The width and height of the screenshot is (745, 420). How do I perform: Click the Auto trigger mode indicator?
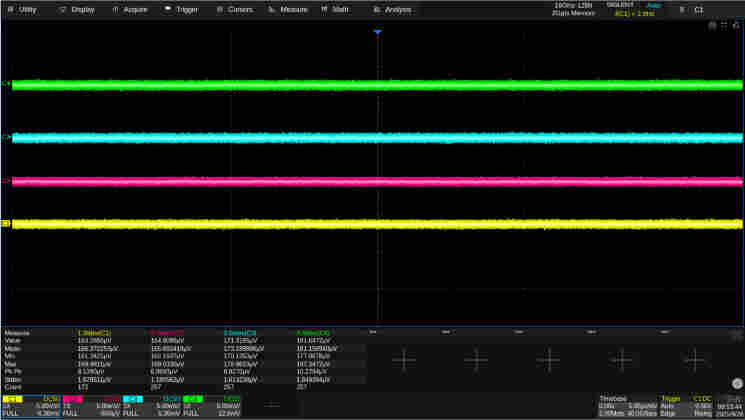pyautogui.click(x=653, y=5)
